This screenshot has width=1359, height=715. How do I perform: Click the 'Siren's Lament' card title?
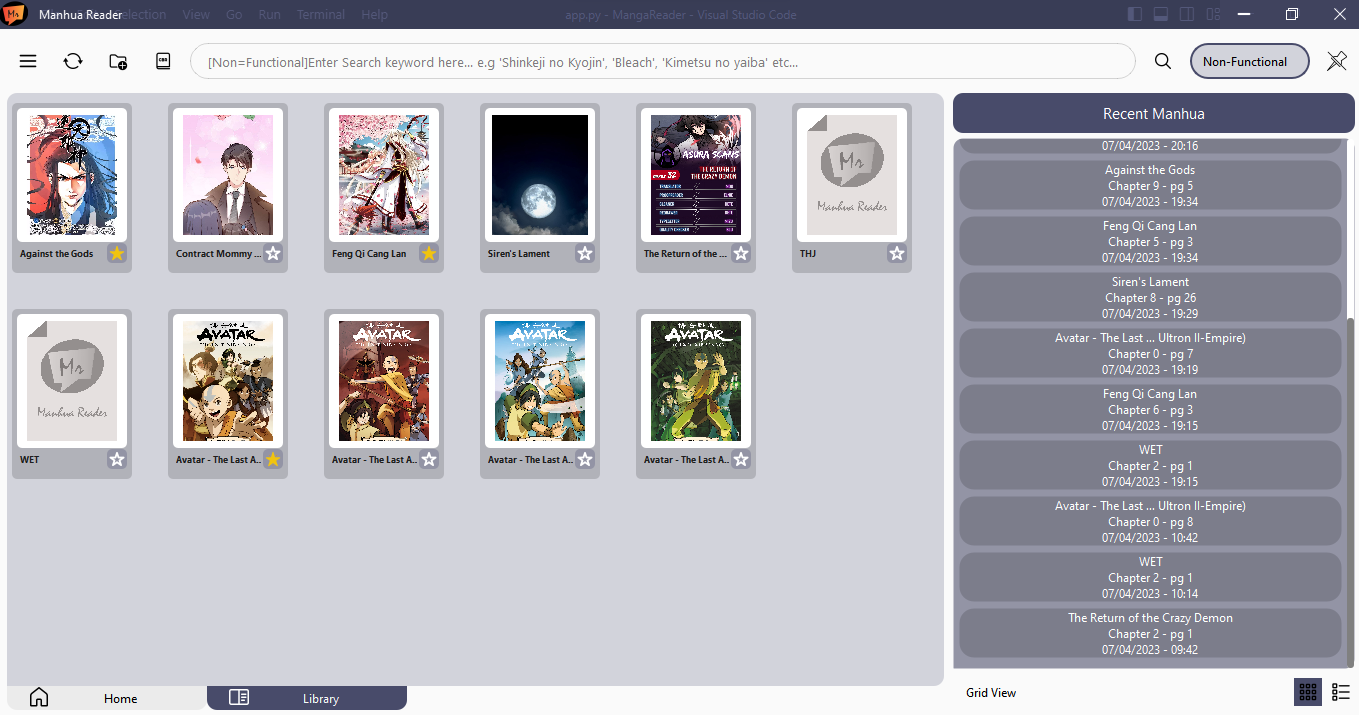(519, 254)
